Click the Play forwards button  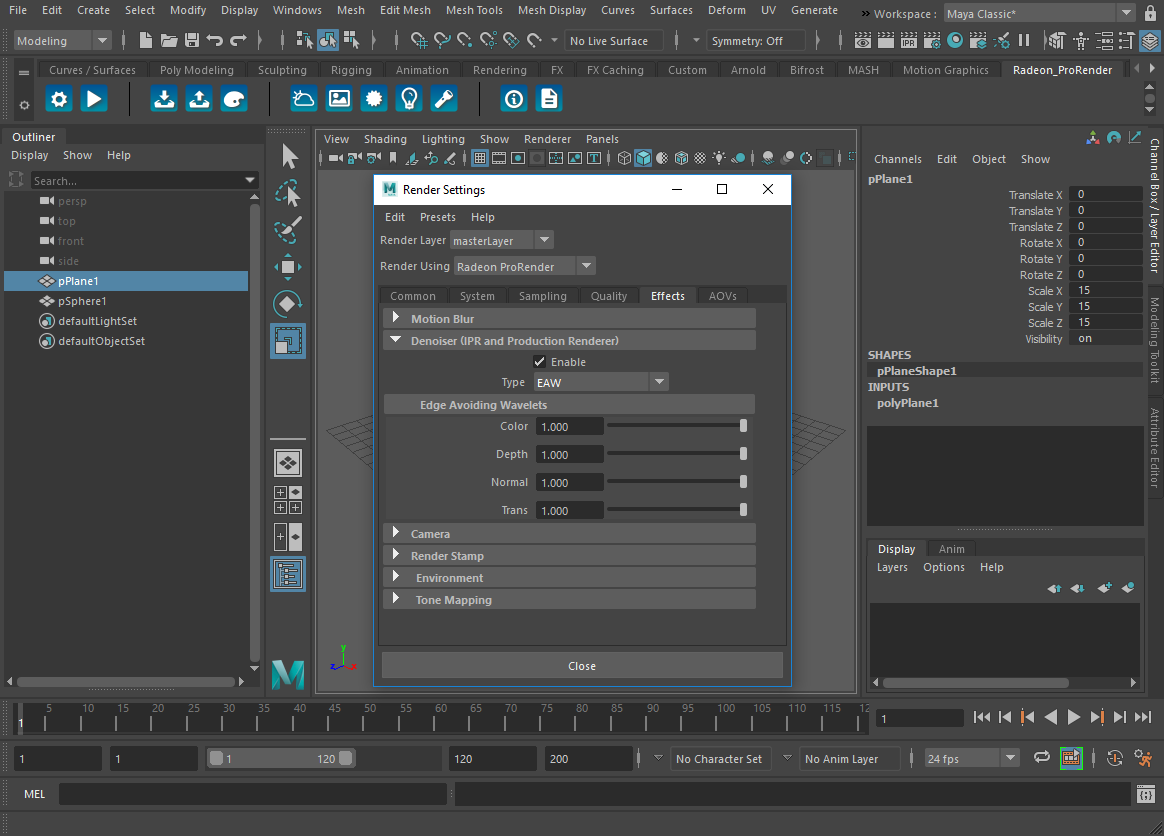point(1073,717)
